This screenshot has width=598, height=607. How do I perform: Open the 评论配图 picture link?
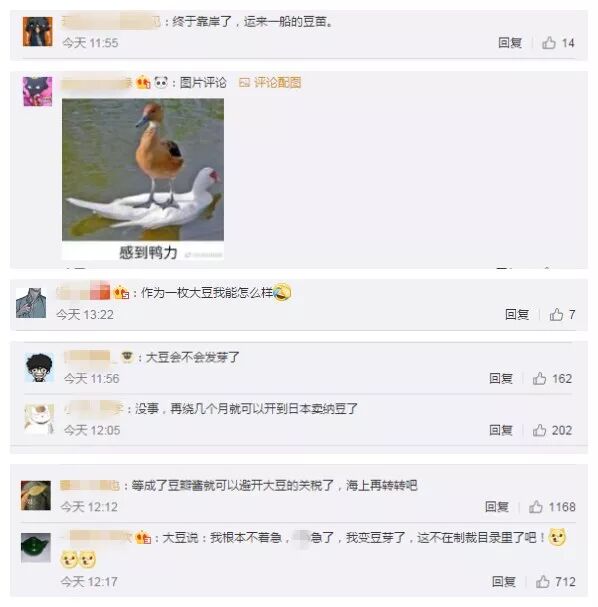(270, 82)
